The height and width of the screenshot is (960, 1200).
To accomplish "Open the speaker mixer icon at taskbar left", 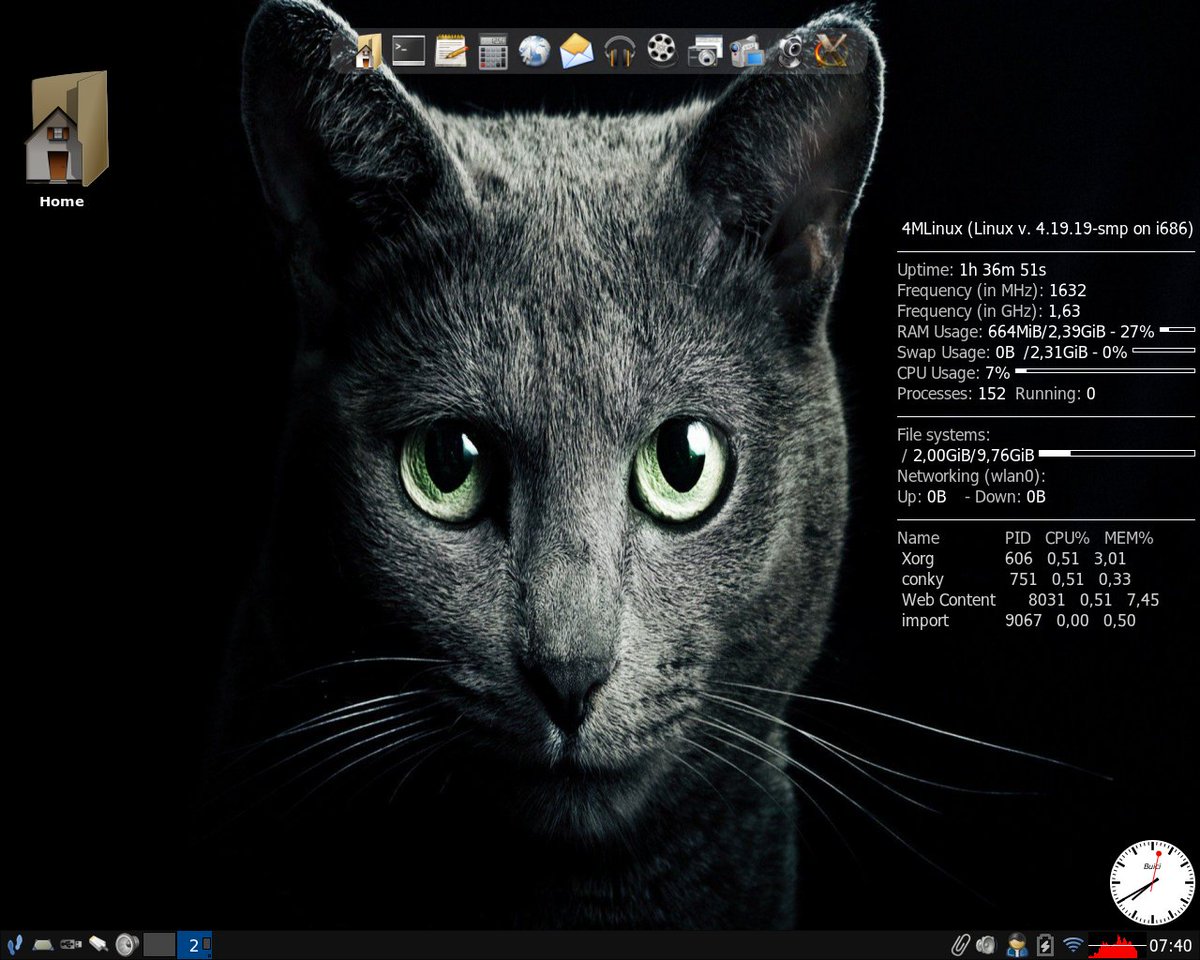I will [125, 944].
